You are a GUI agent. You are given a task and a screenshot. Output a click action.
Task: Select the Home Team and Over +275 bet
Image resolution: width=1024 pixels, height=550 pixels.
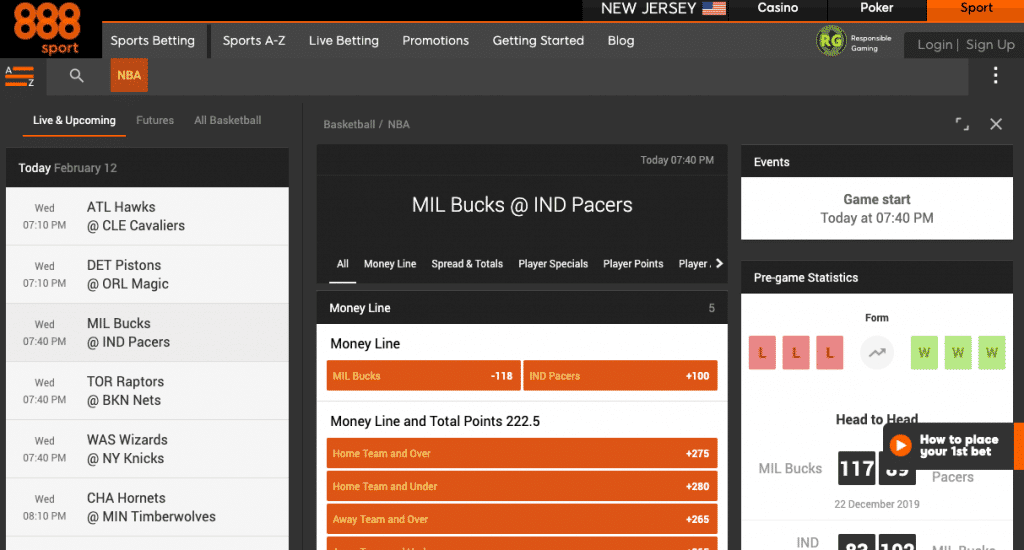click(x=521, y=453)
